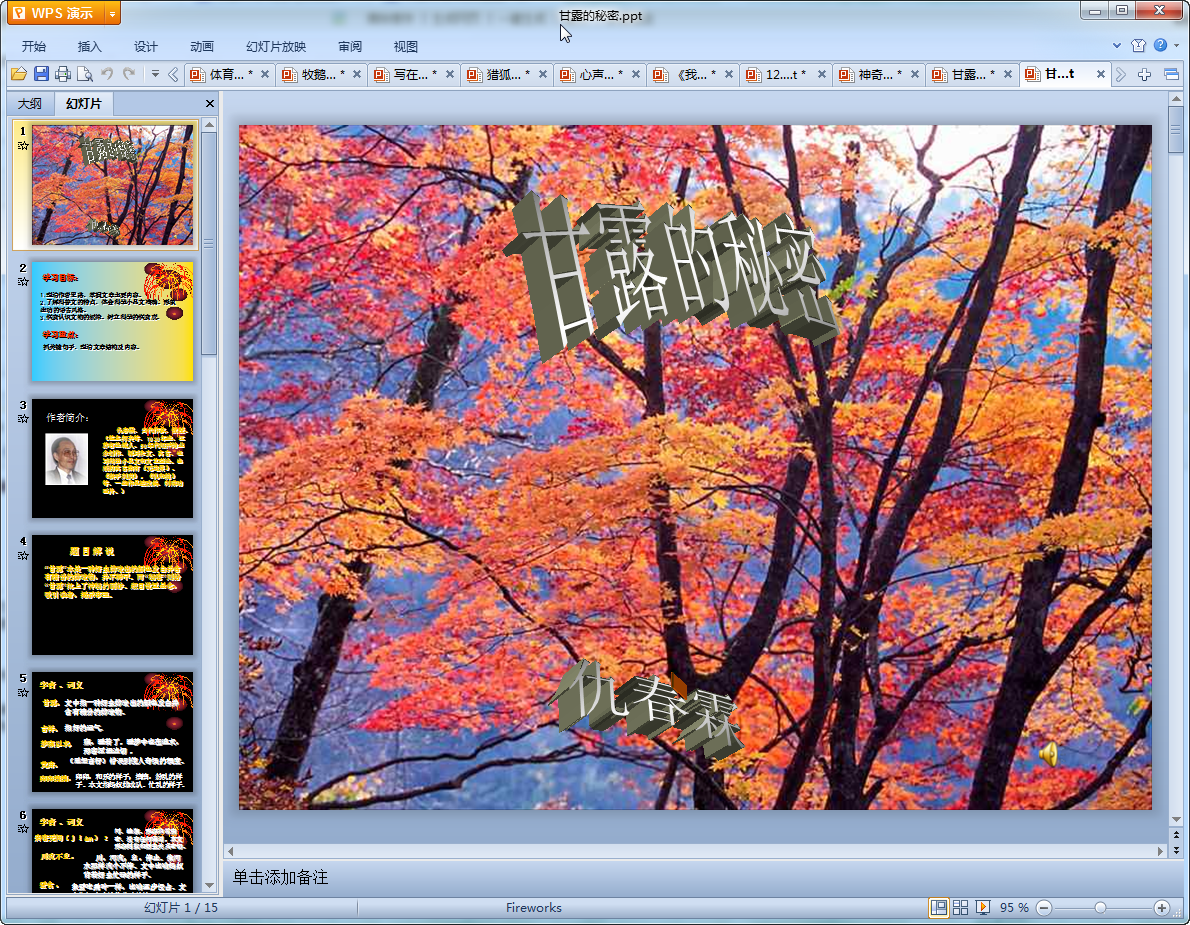Print the presentation with the printer icon
Image resolution: width=1190 pixels, height=925 pixels.
click(x=63, y=74)
